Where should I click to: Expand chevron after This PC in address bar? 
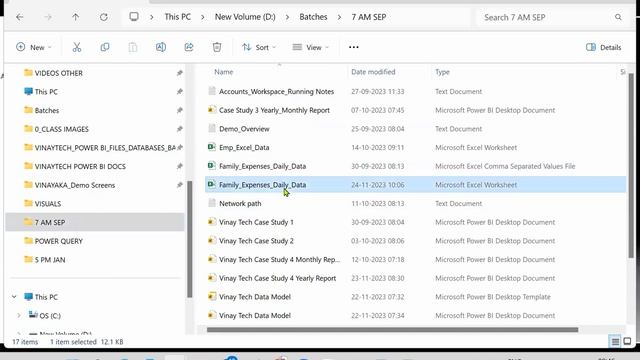tap(203, 17)
